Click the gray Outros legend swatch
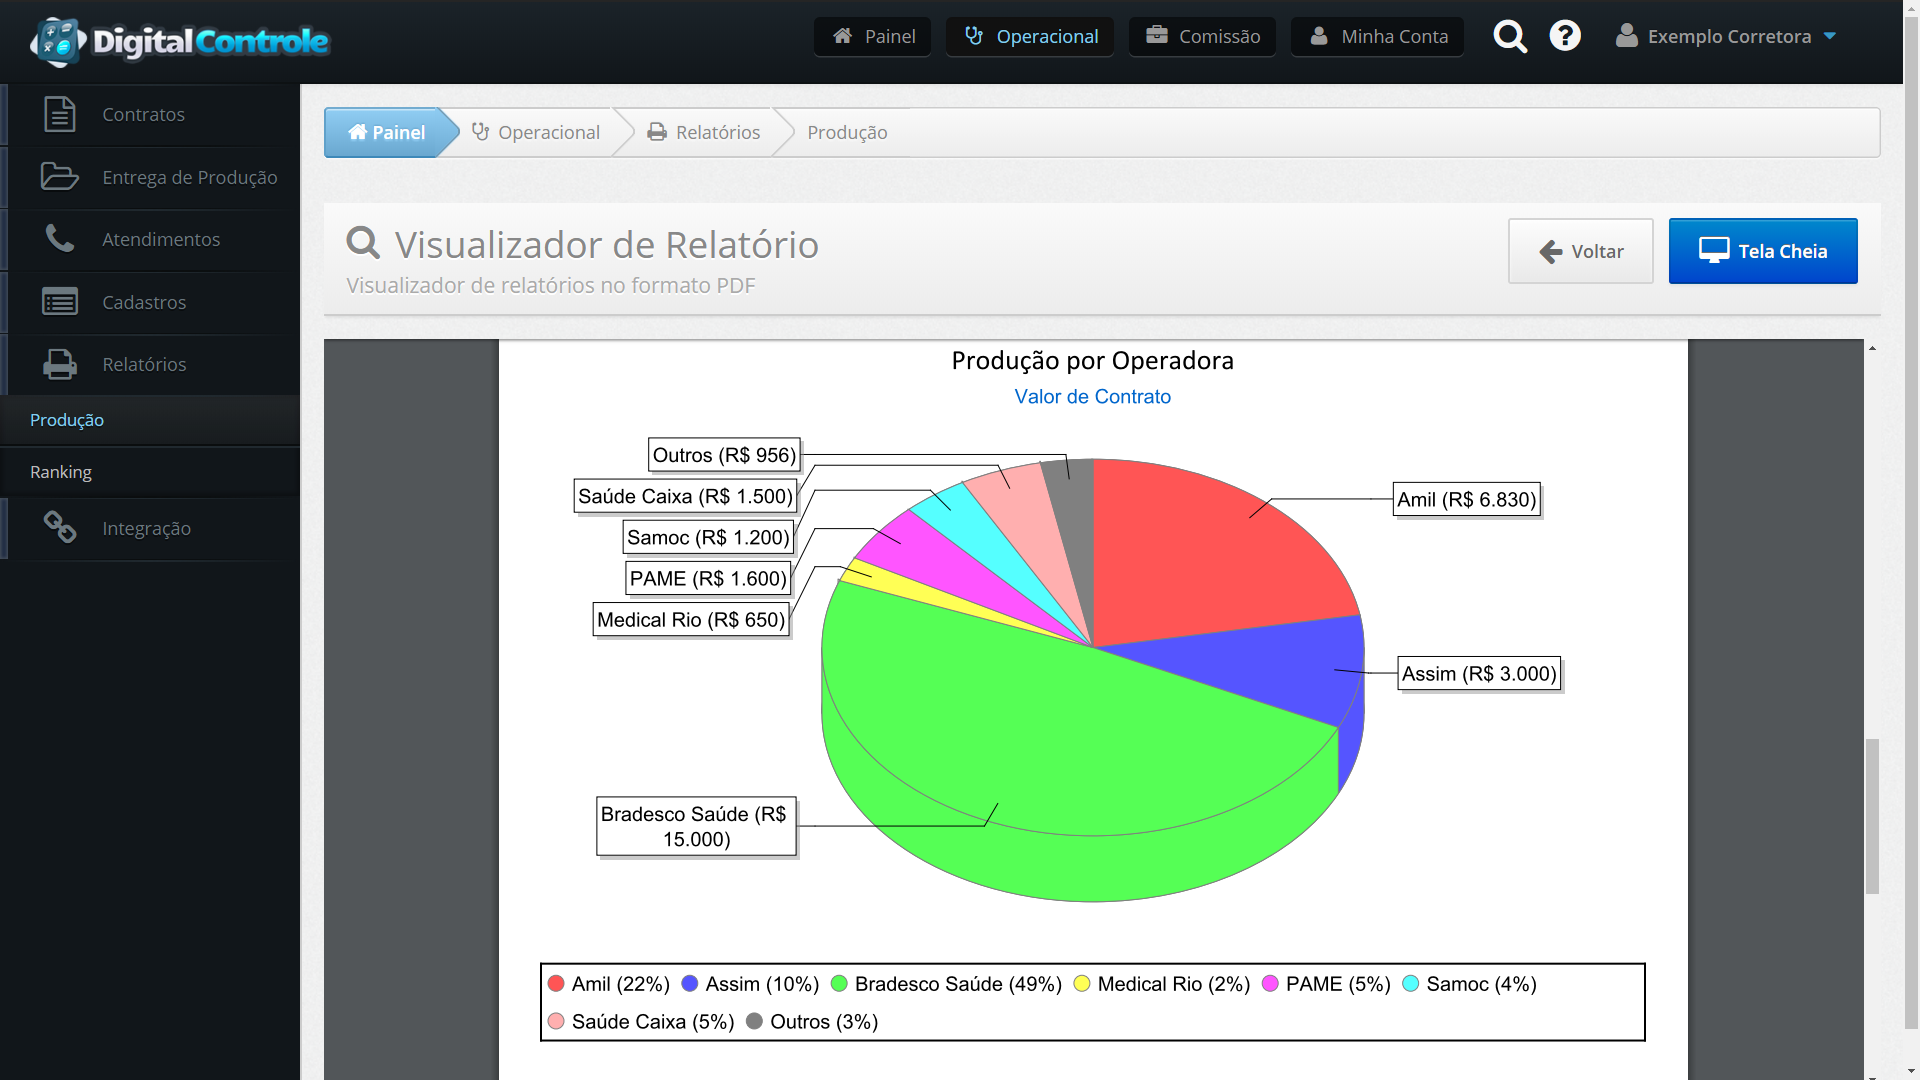The height and width of the screenshot is (1080, 1920). click(x=755, y=1021)
